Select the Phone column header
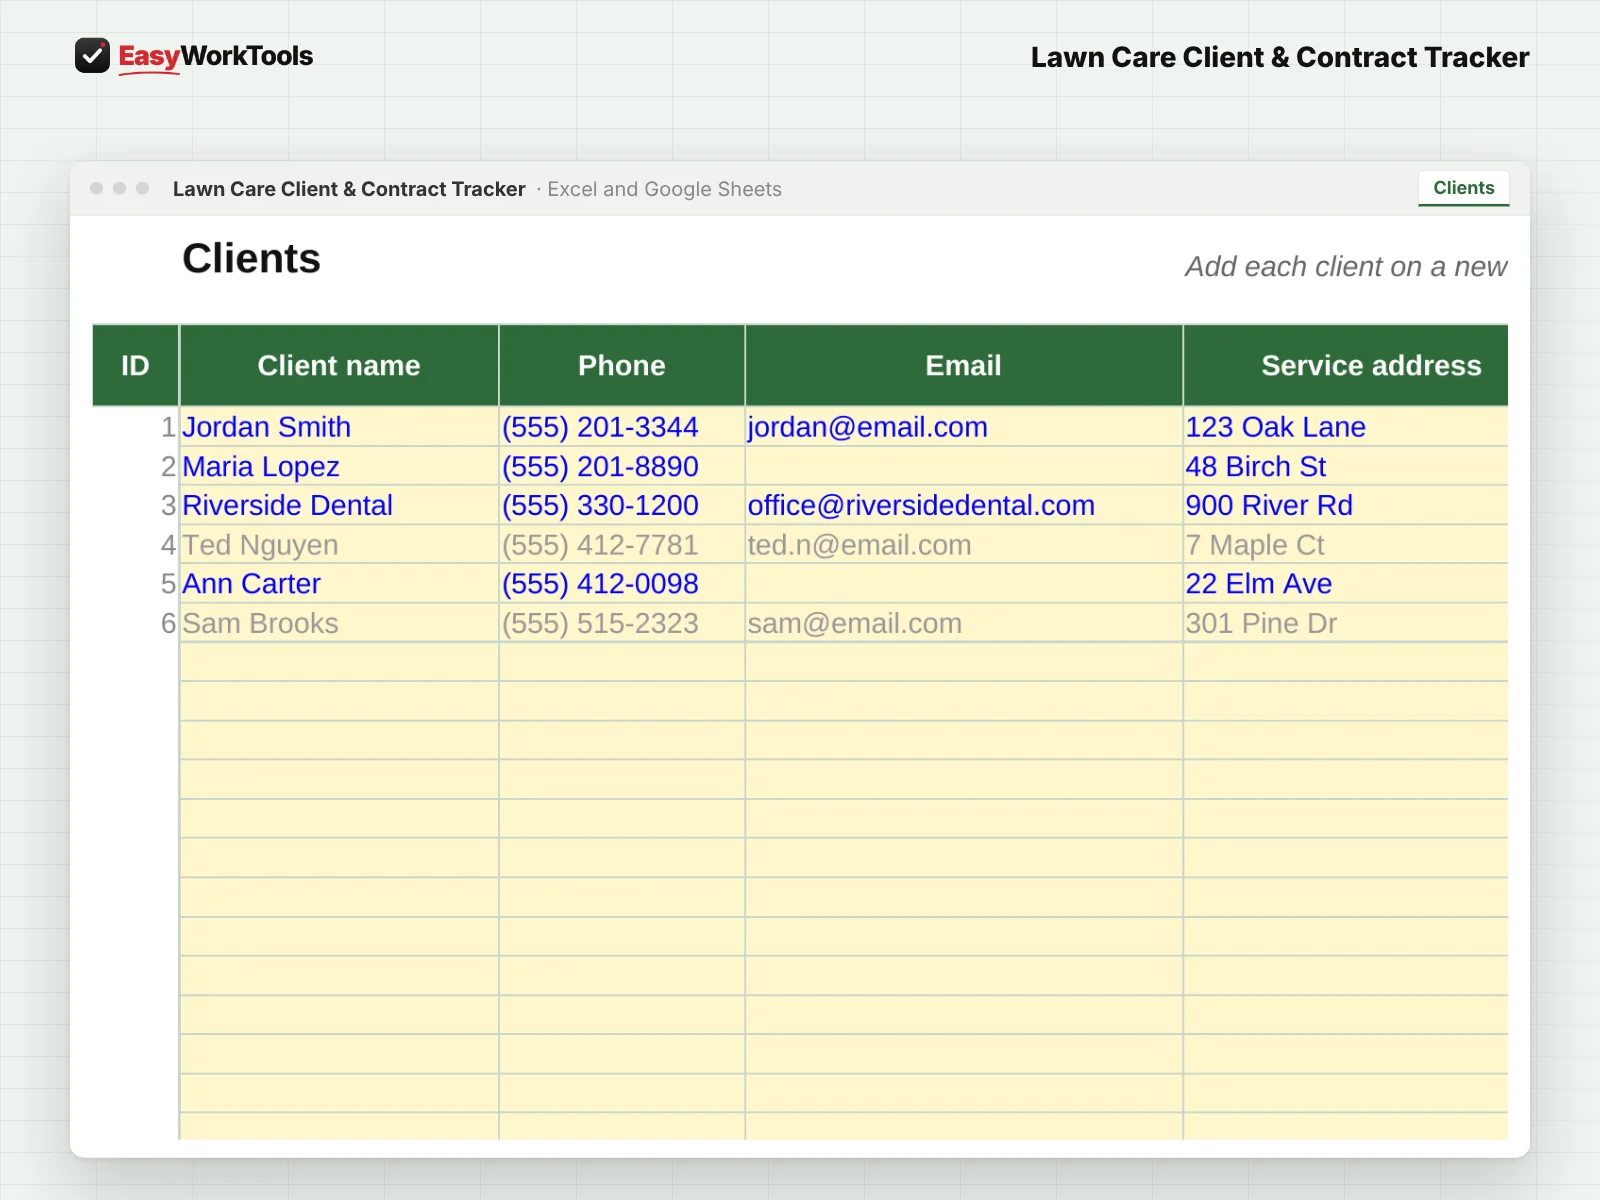Viewport: 1600px width, 1200px height. tap(622, 365)
